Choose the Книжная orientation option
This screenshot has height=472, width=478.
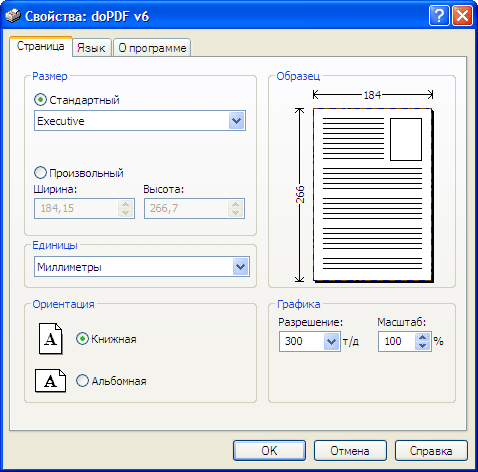coord(82,339)
